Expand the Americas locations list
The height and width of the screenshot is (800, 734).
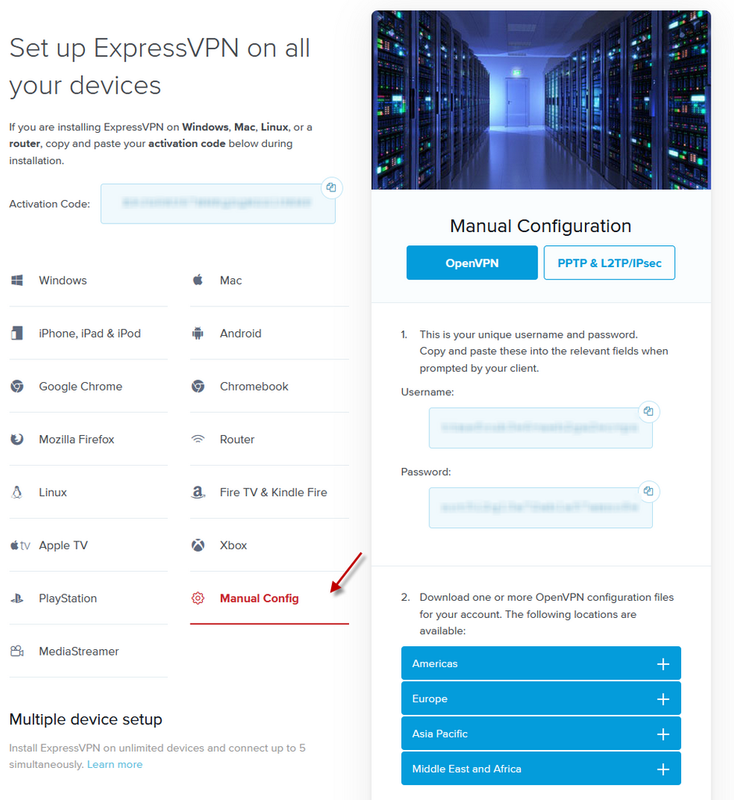pos(541,663)
